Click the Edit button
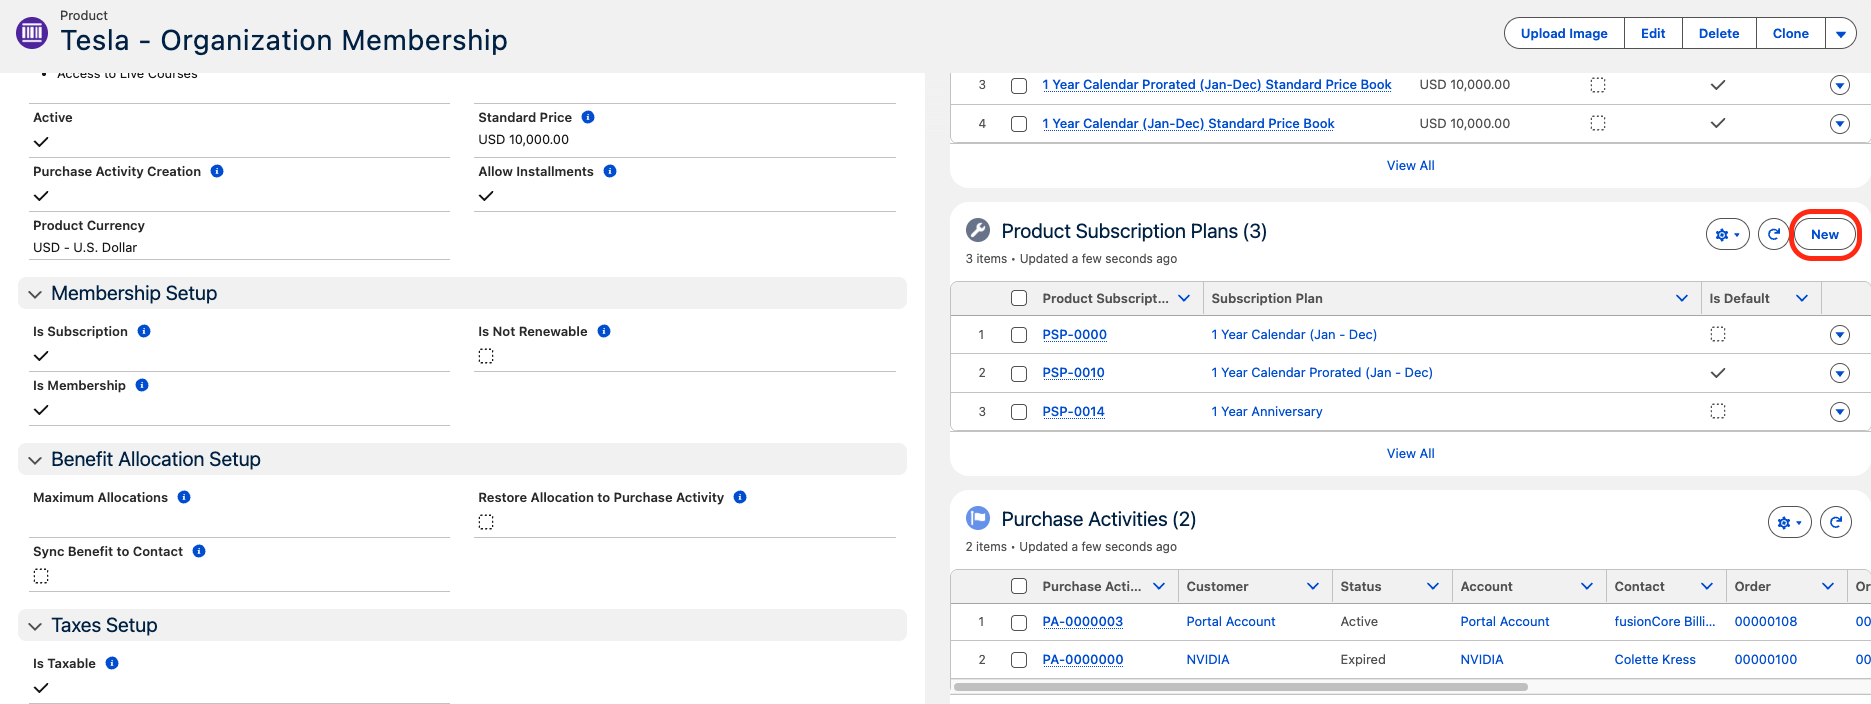Image resolution: width=1871 pixels, height=704 pixels. point(1653,33)
